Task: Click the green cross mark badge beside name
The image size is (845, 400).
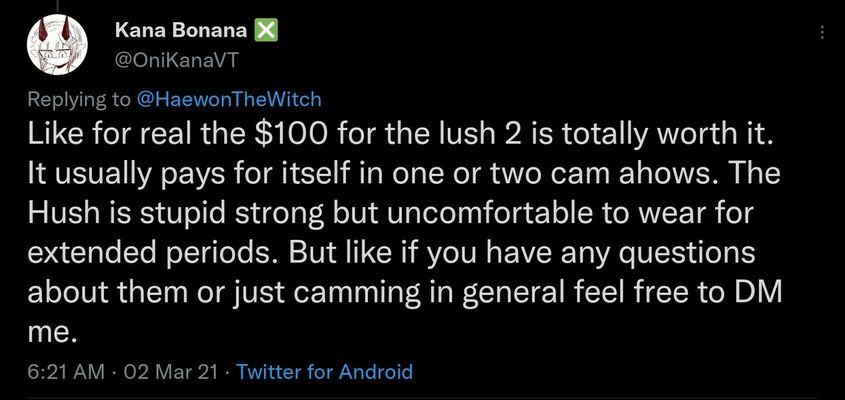Action: [265, 31]
